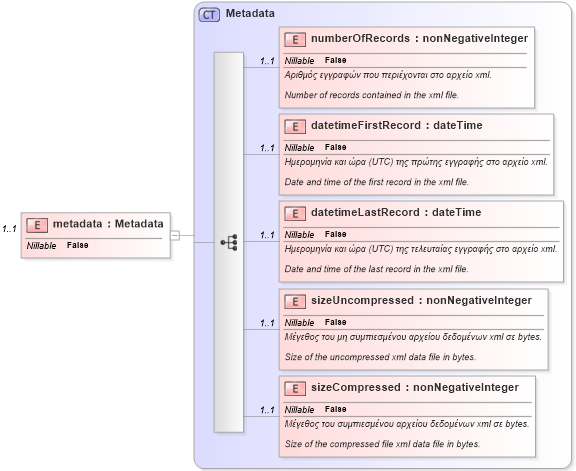Screen dimensions: 576x471
Task: Select 'datetimeFirstRecord : dateTime' heading
Action: [397, 125]
